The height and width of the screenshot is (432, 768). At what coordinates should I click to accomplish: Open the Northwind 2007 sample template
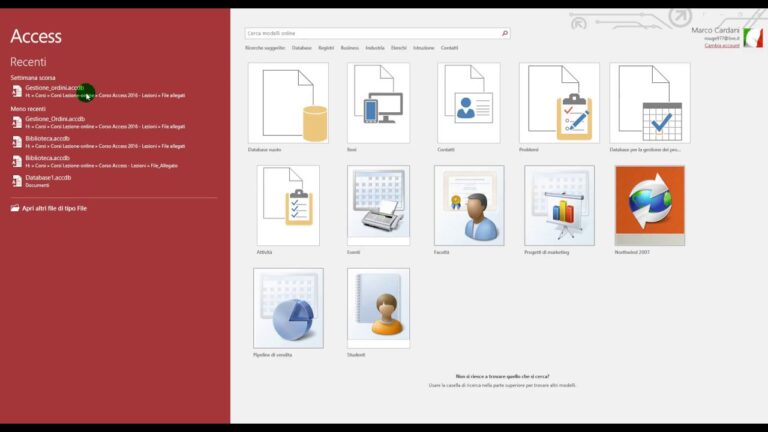tap(650, 205)
